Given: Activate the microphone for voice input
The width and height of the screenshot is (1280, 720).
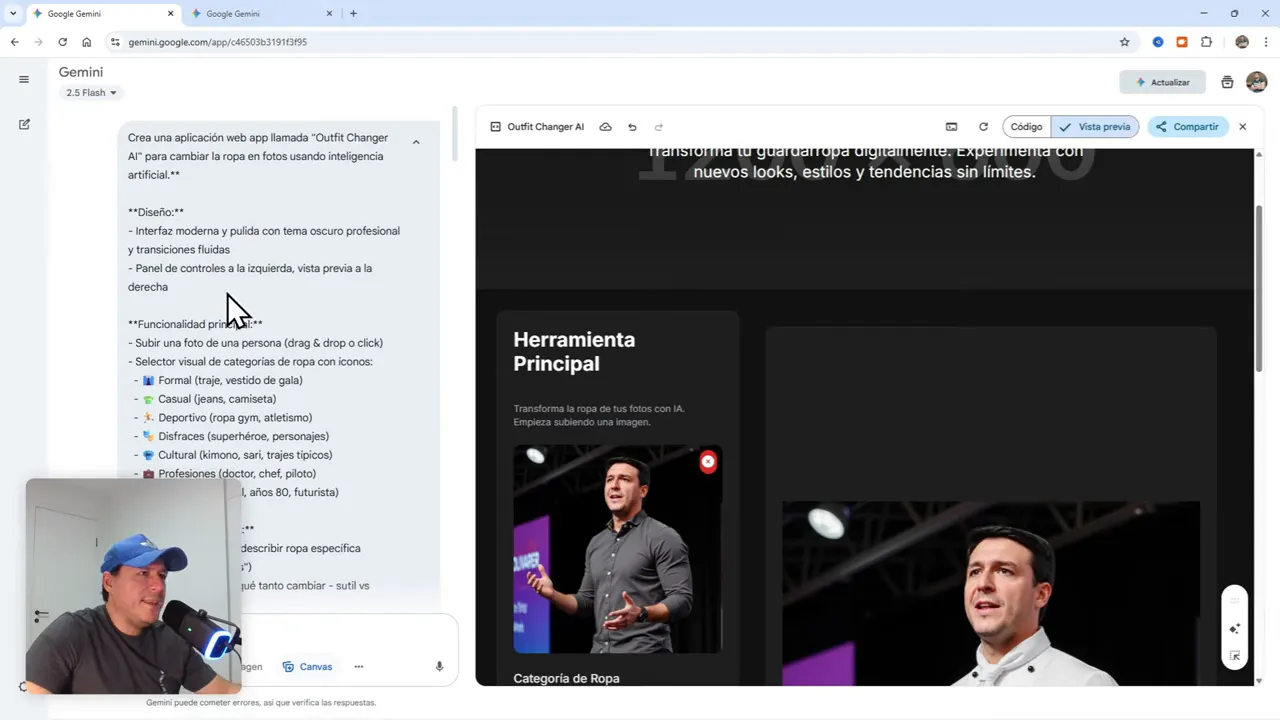Looking at the screenshot, I should pos(438,666).
